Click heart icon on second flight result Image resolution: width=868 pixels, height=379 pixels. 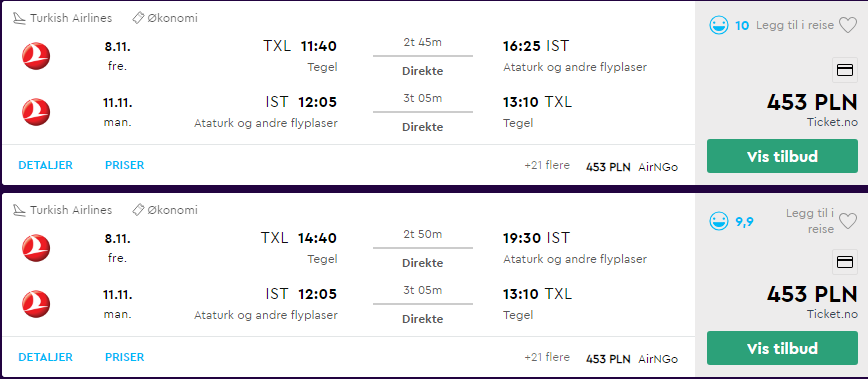[848, 221]
